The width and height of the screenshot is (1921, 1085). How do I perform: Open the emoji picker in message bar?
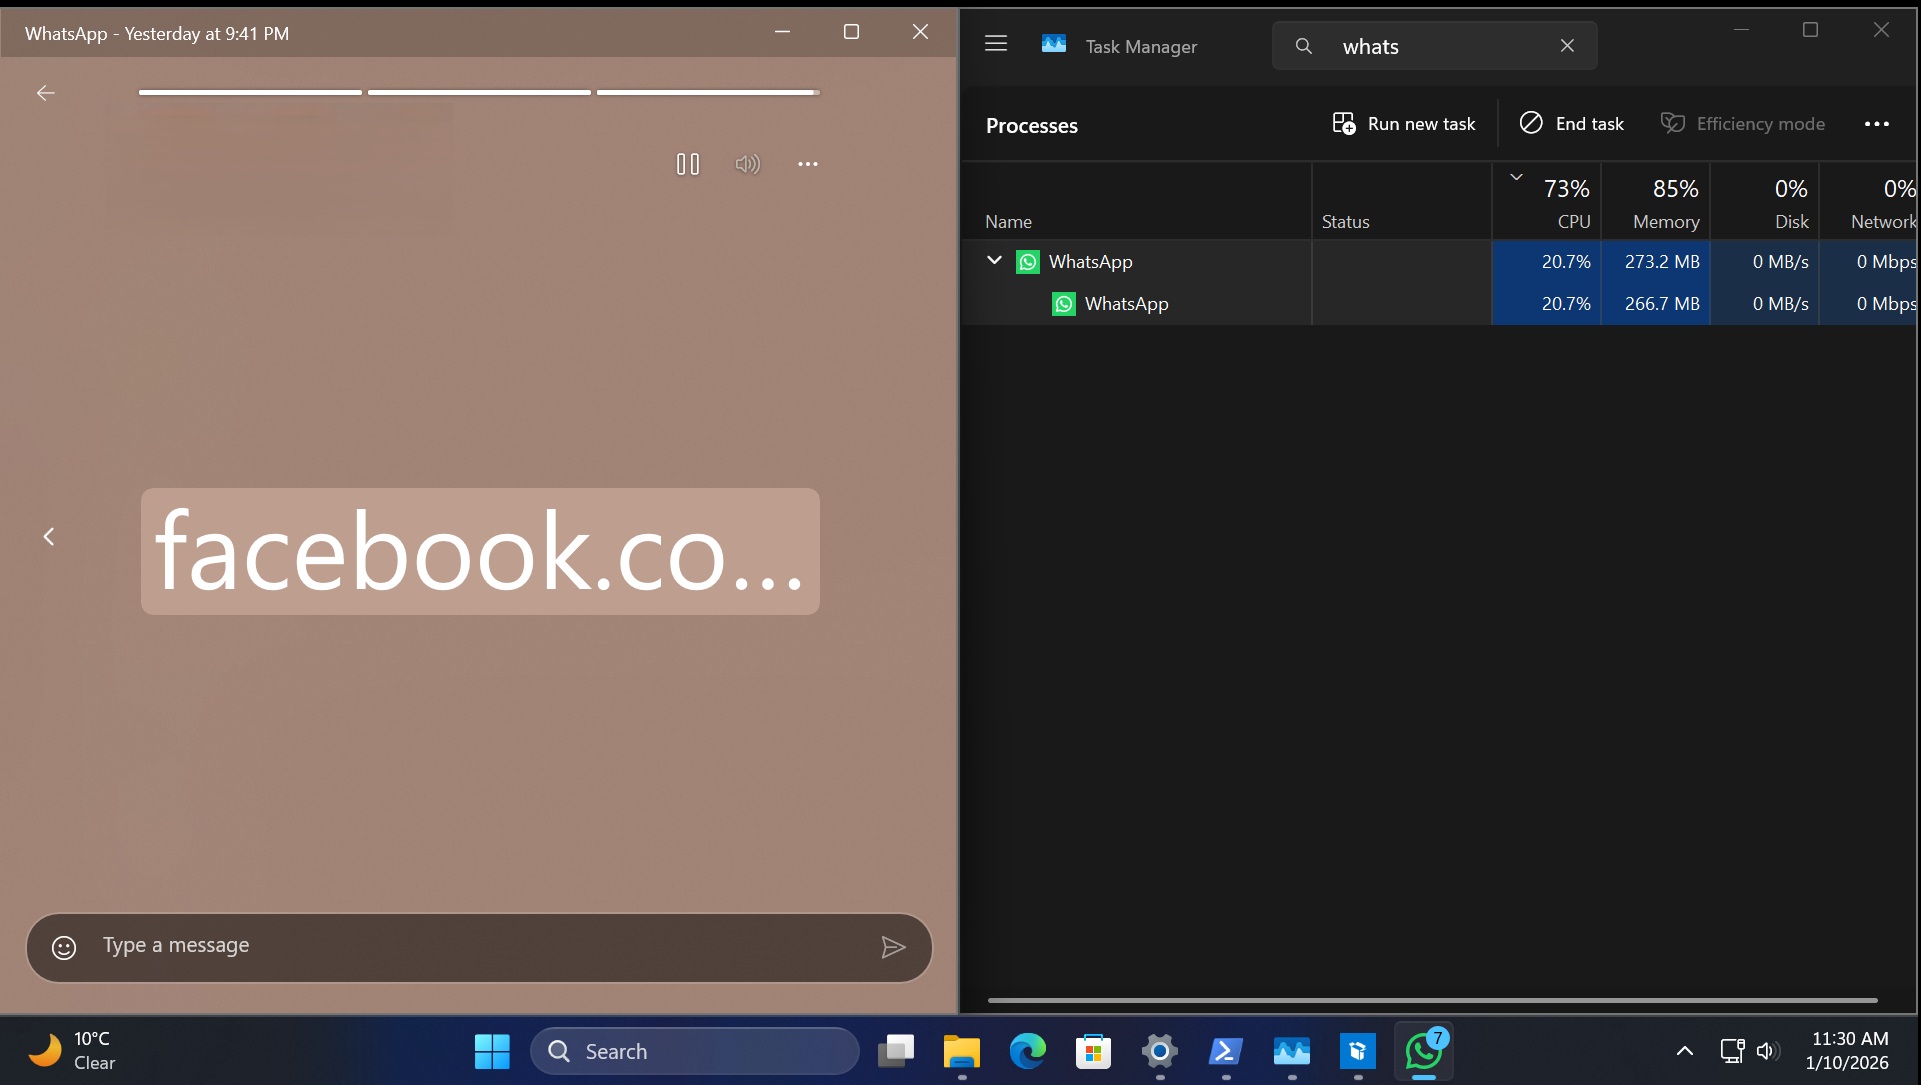tap(64, 946)
